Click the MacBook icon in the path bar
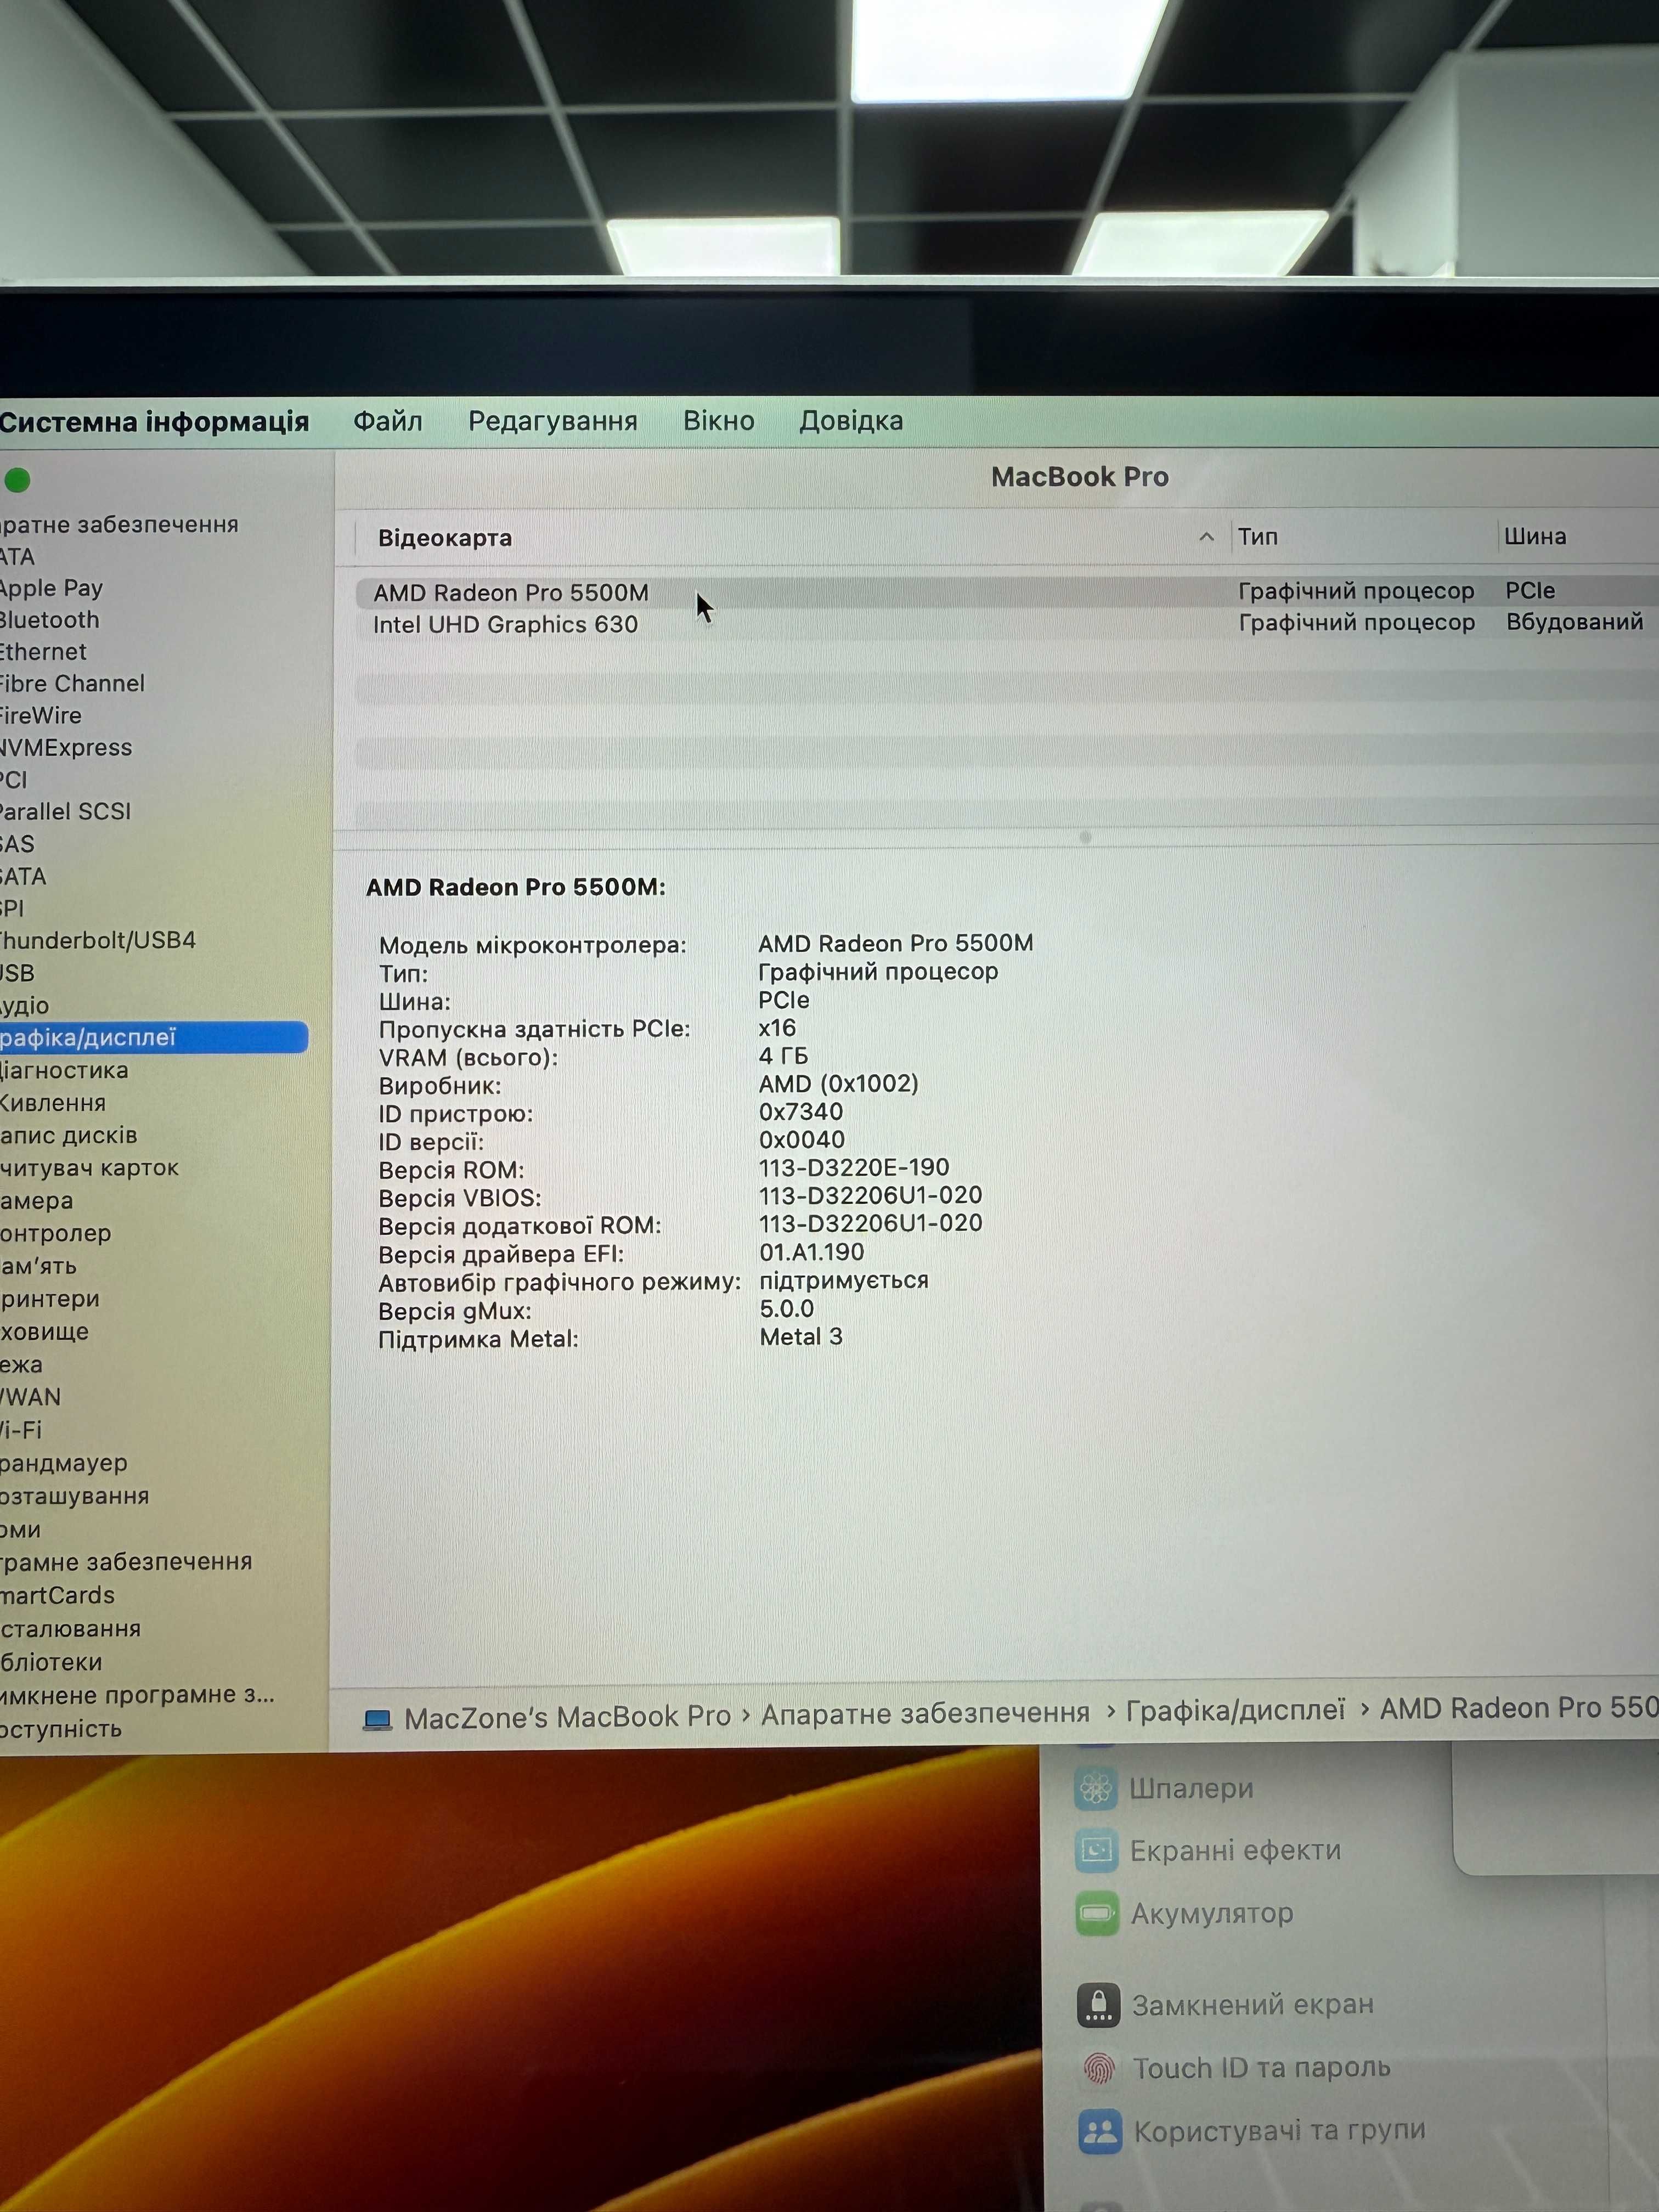 coord(377,1719)
